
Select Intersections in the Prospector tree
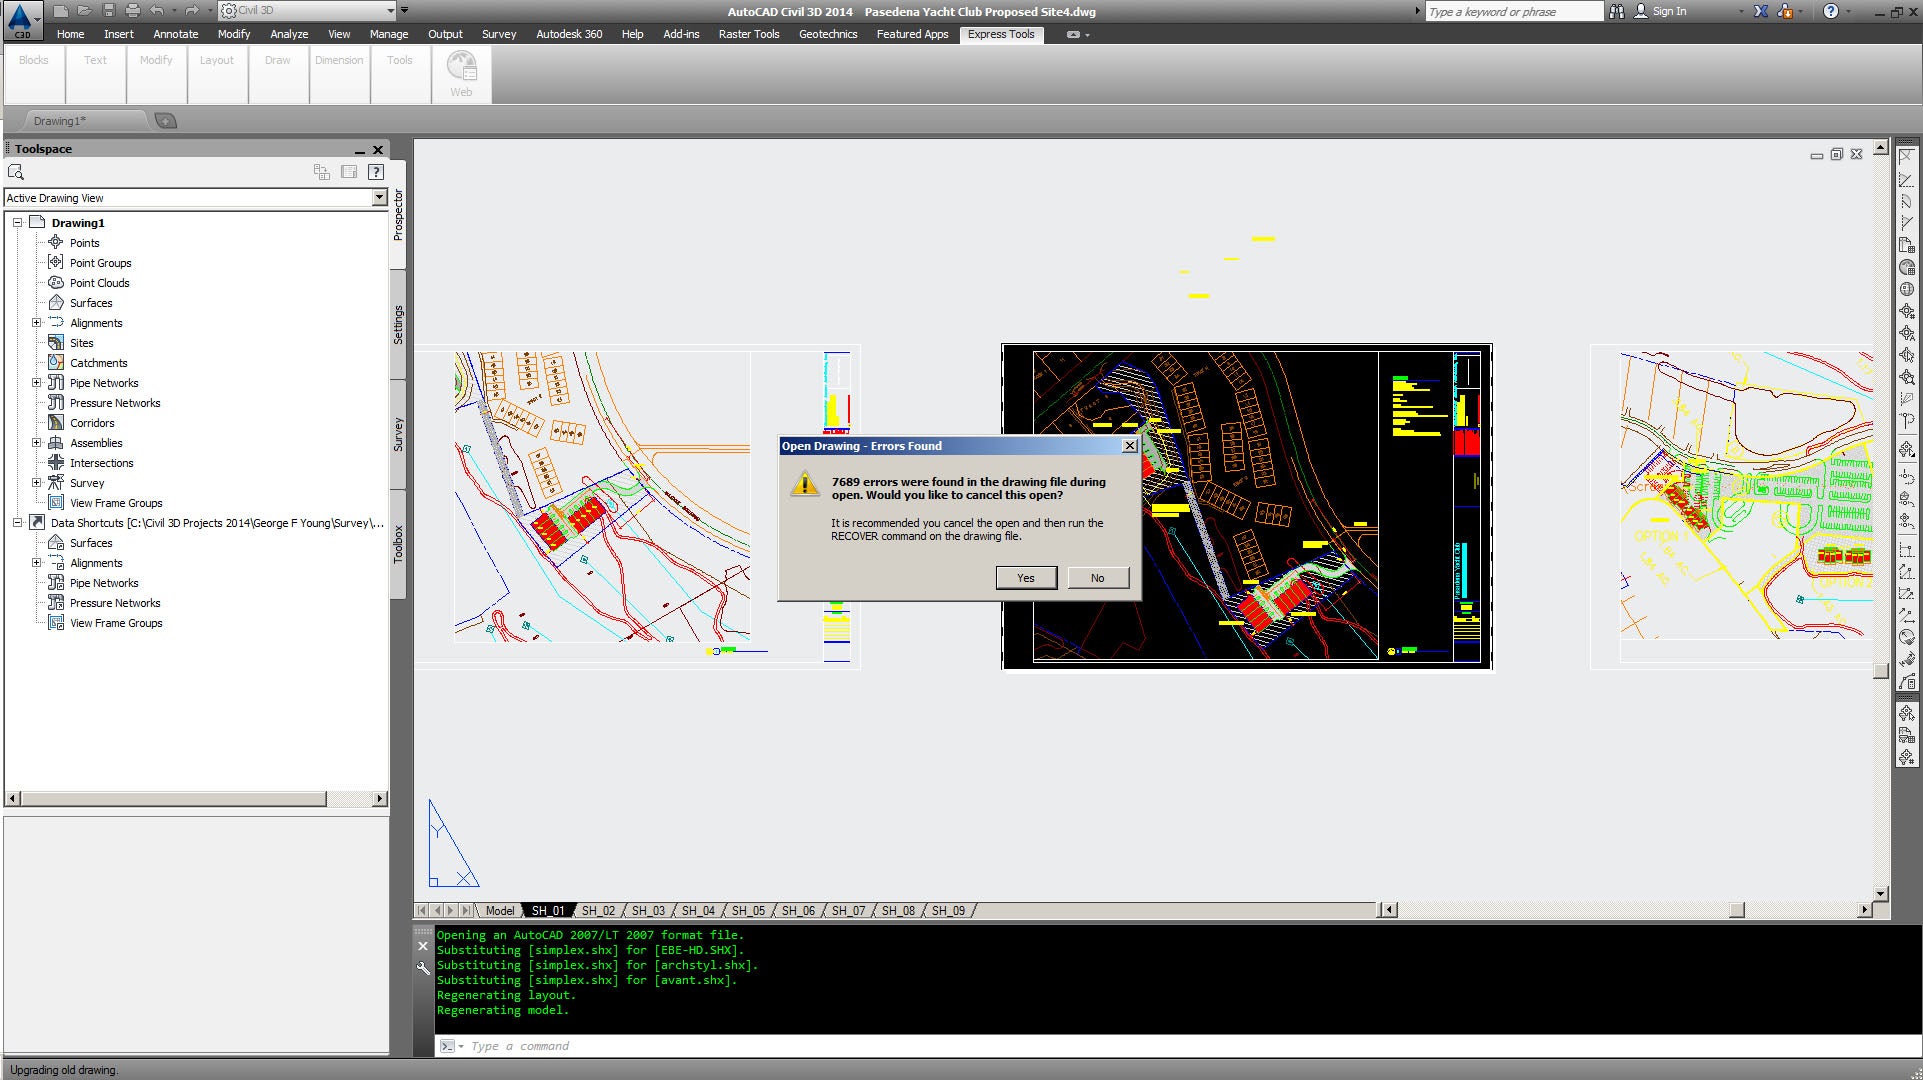tap(101, 463)
